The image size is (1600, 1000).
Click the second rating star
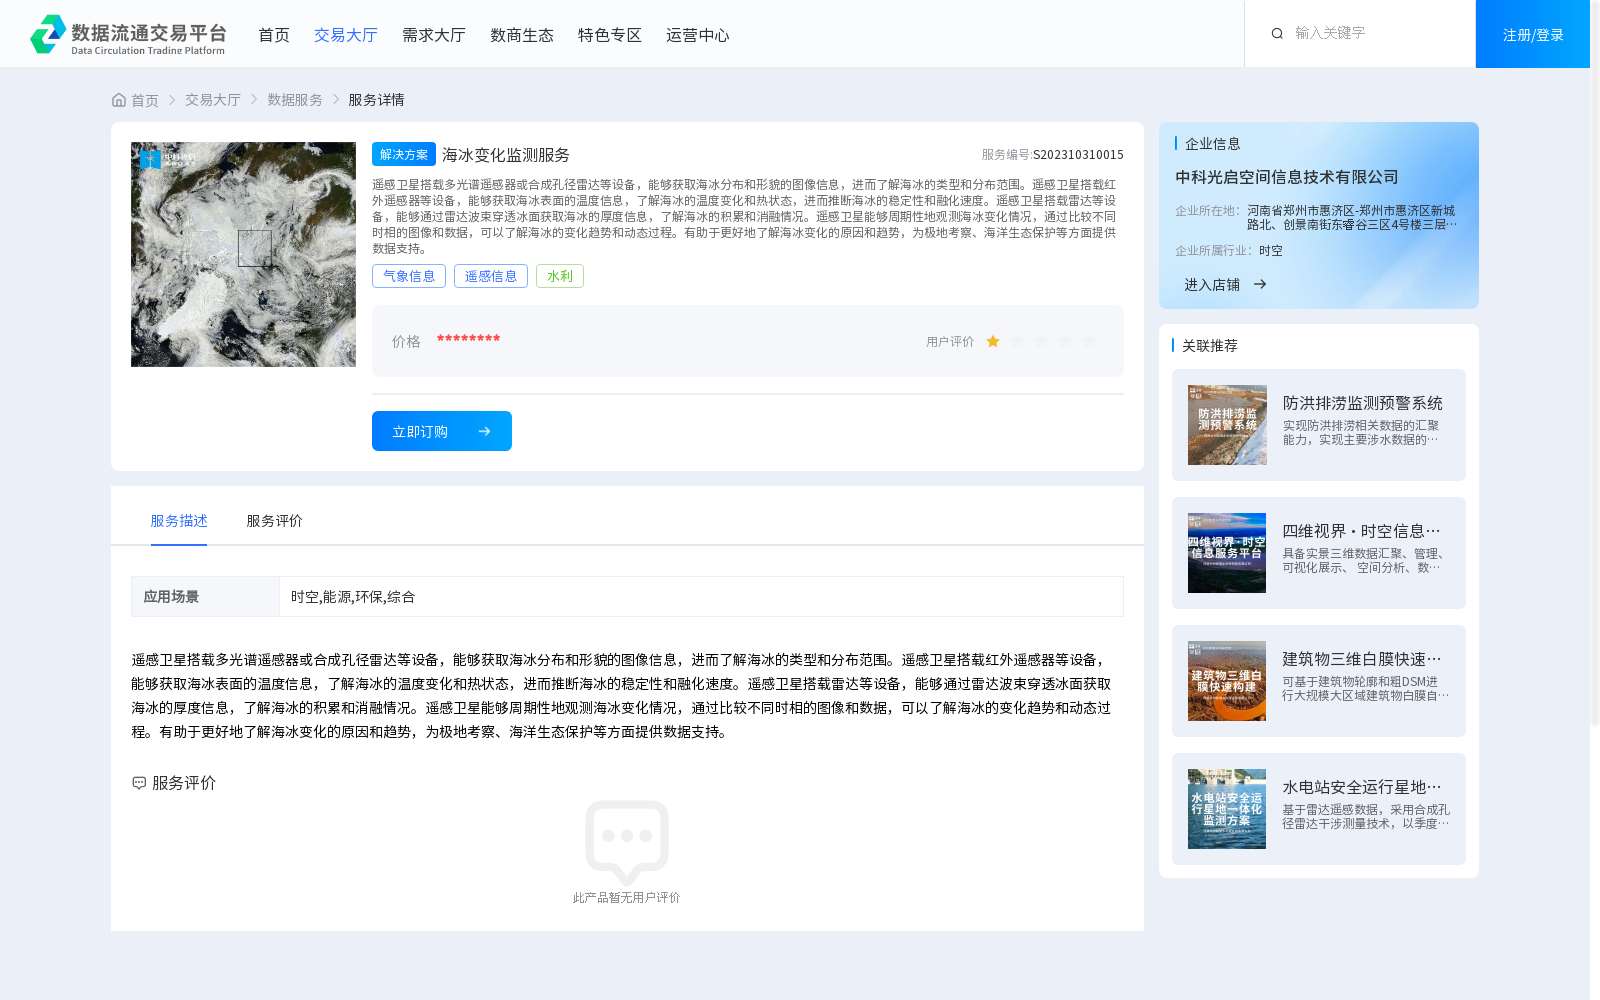(x=1017, y=342)
